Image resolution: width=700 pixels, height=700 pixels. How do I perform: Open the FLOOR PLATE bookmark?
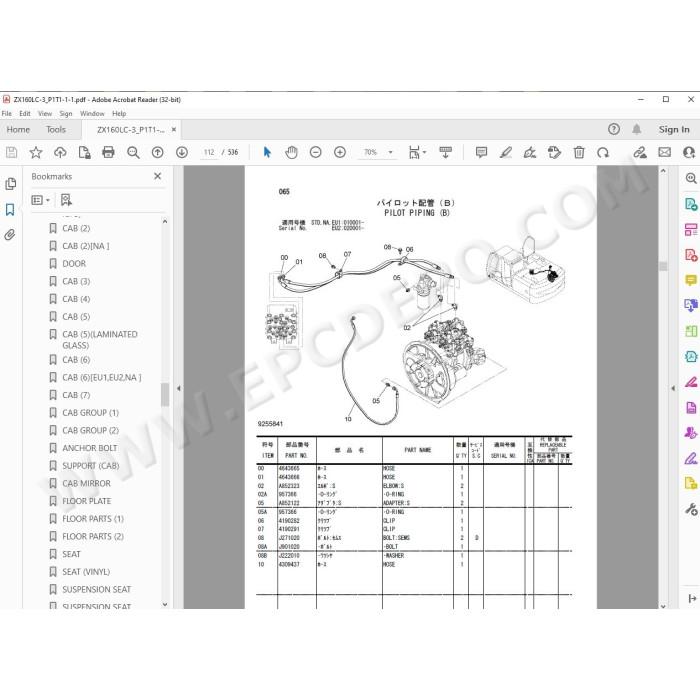(x=87, y=501)
